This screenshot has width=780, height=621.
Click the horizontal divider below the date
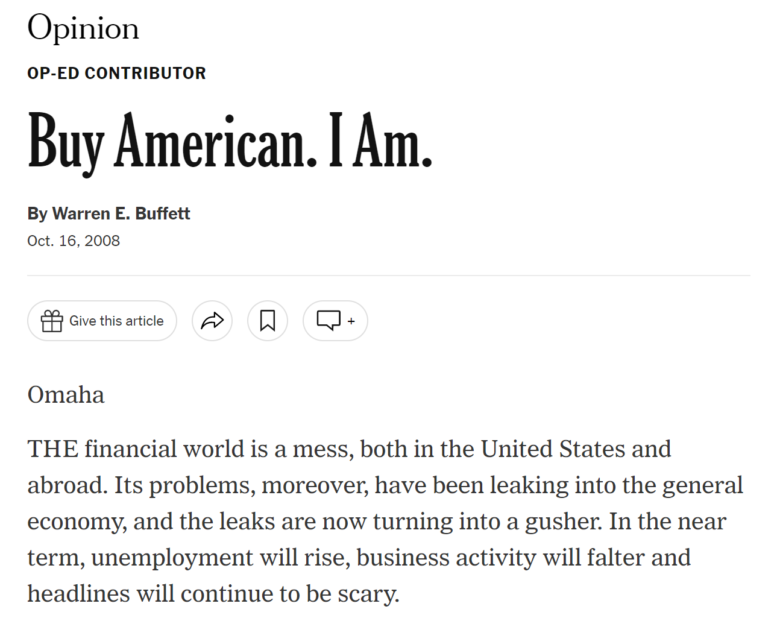click(x=389, y=275)
